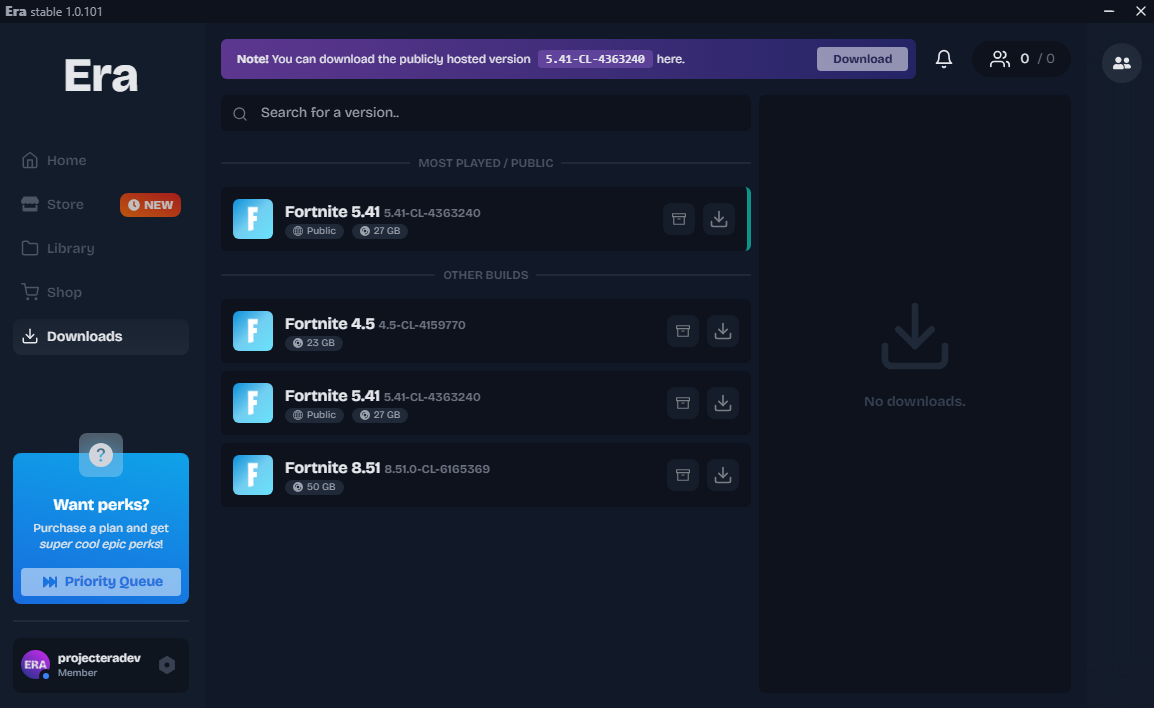Click the most played Fortnite 5.41 thumbnail
Screen dimensions: 1154x708
[253, 219]
